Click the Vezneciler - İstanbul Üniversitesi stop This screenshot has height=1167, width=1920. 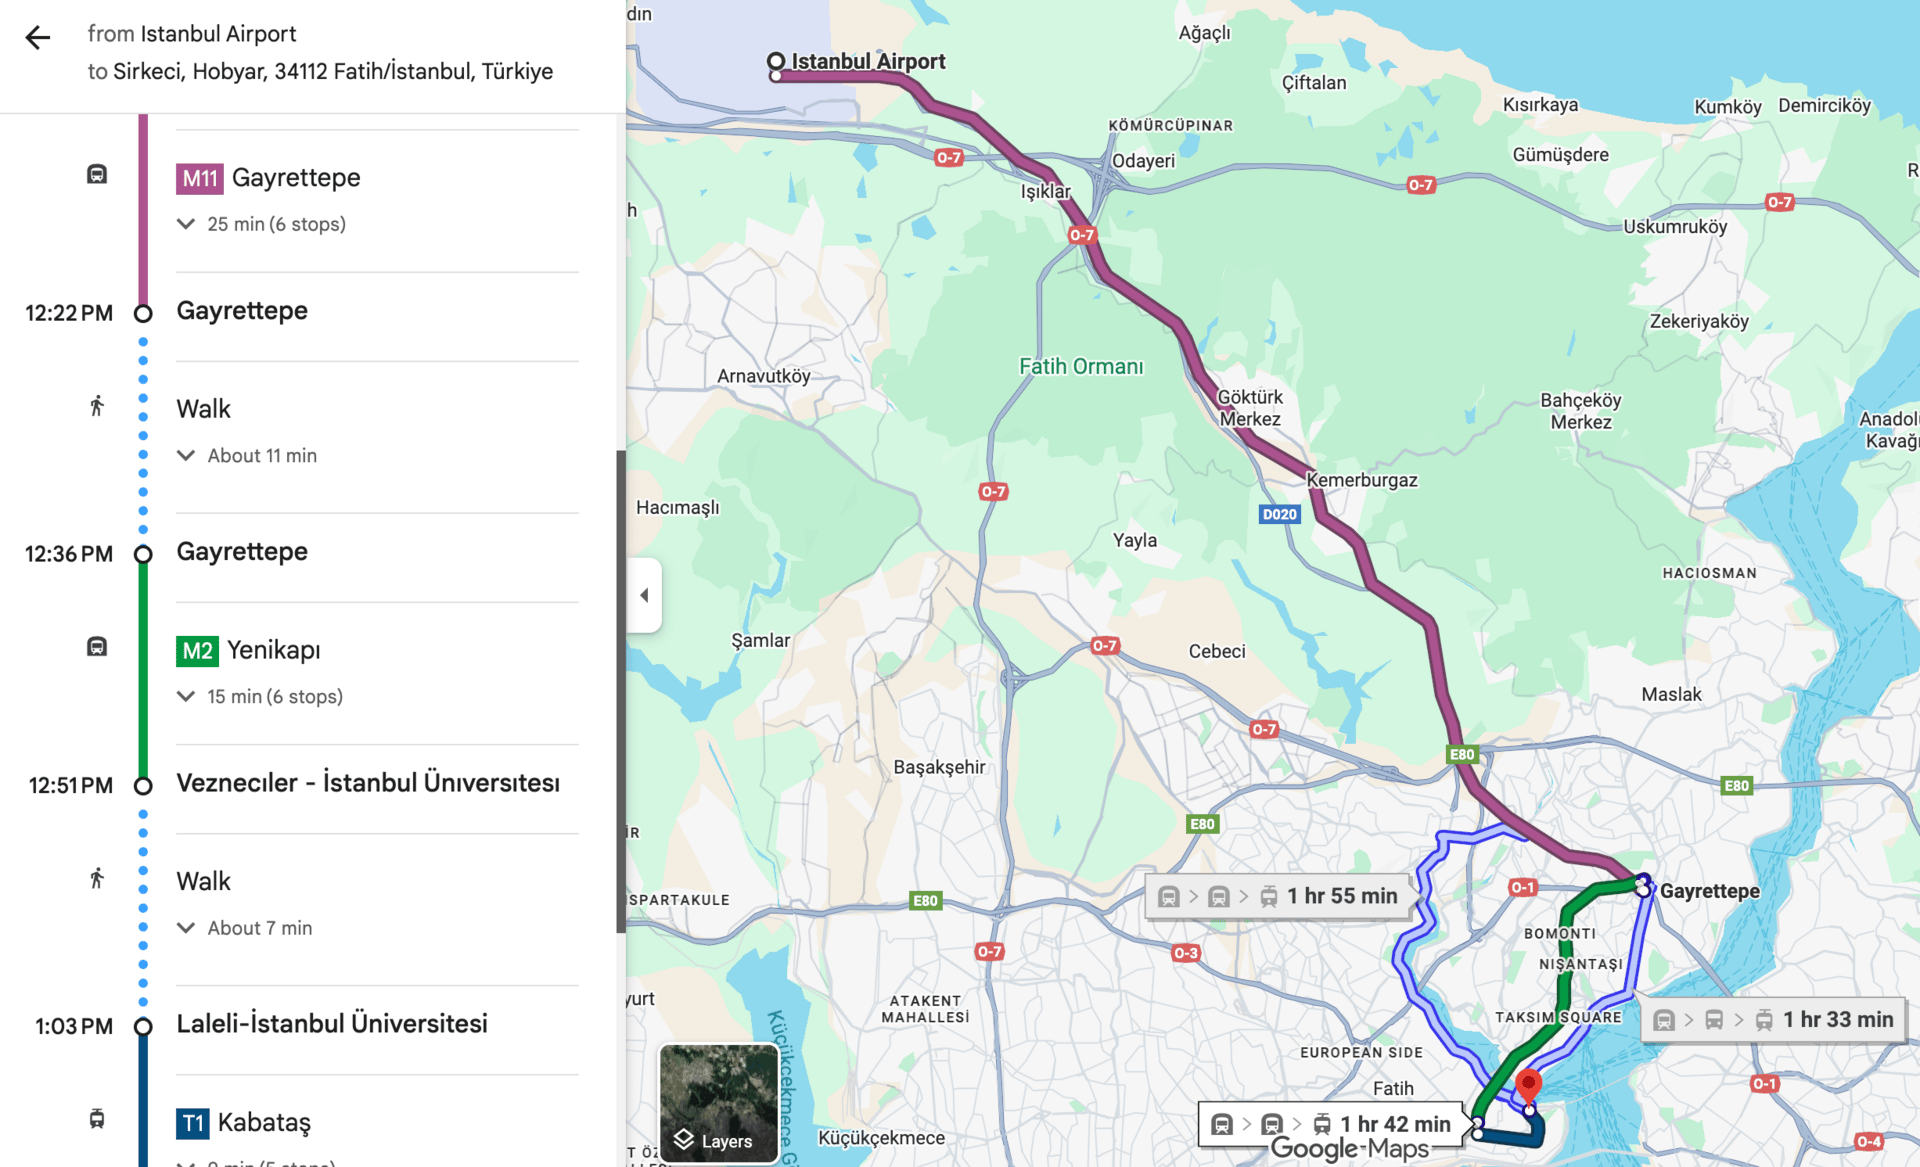coord(368,783)
